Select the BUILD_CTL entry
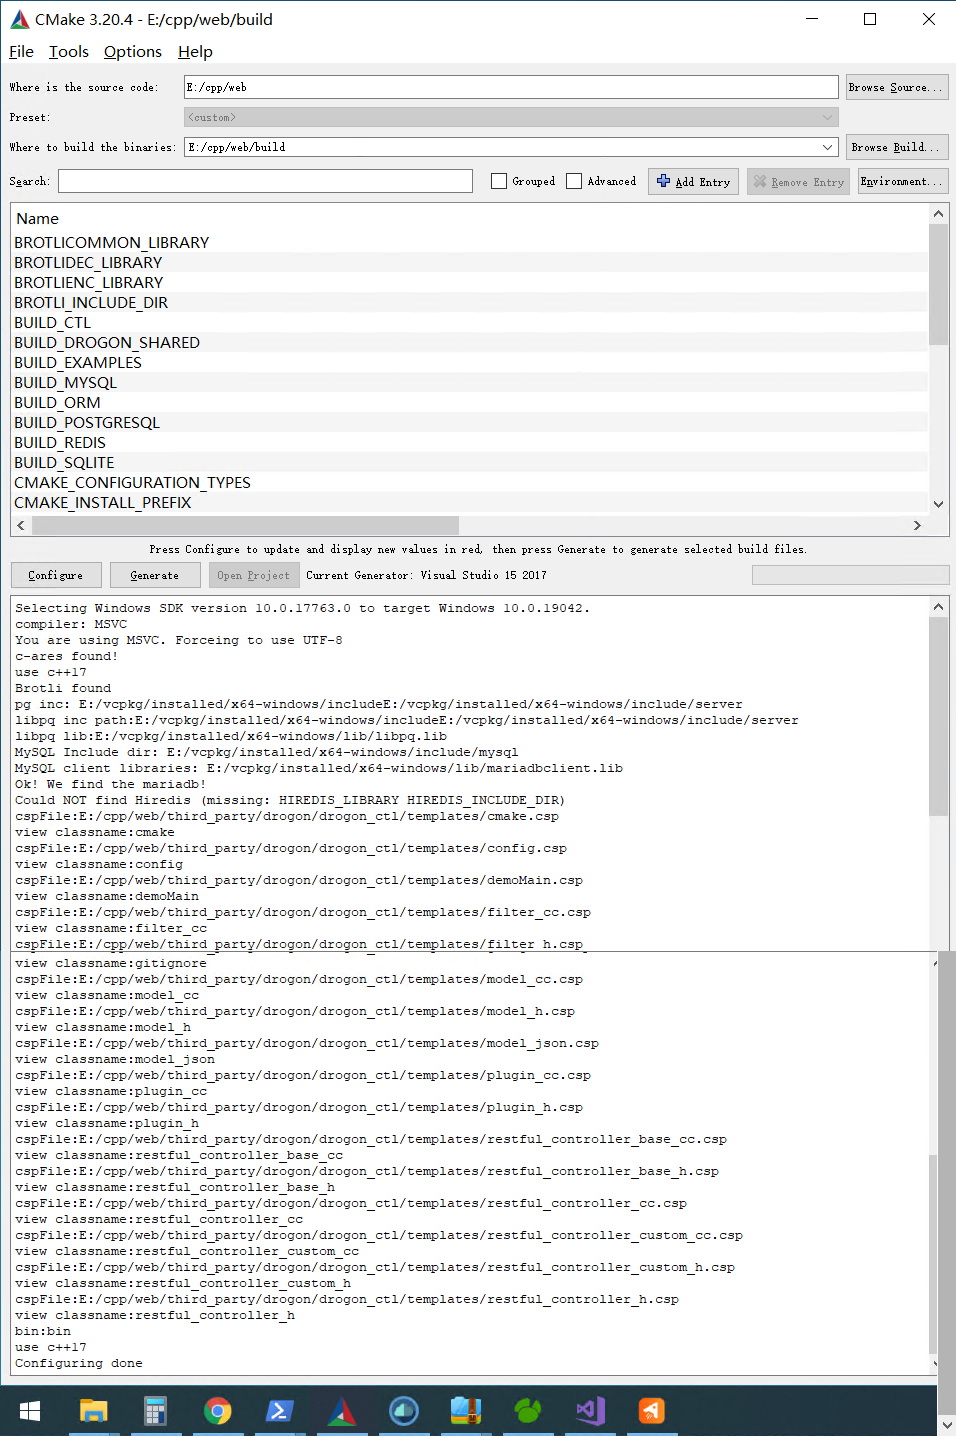Screen dimensions: 956x1436 (x=53, y=322)
